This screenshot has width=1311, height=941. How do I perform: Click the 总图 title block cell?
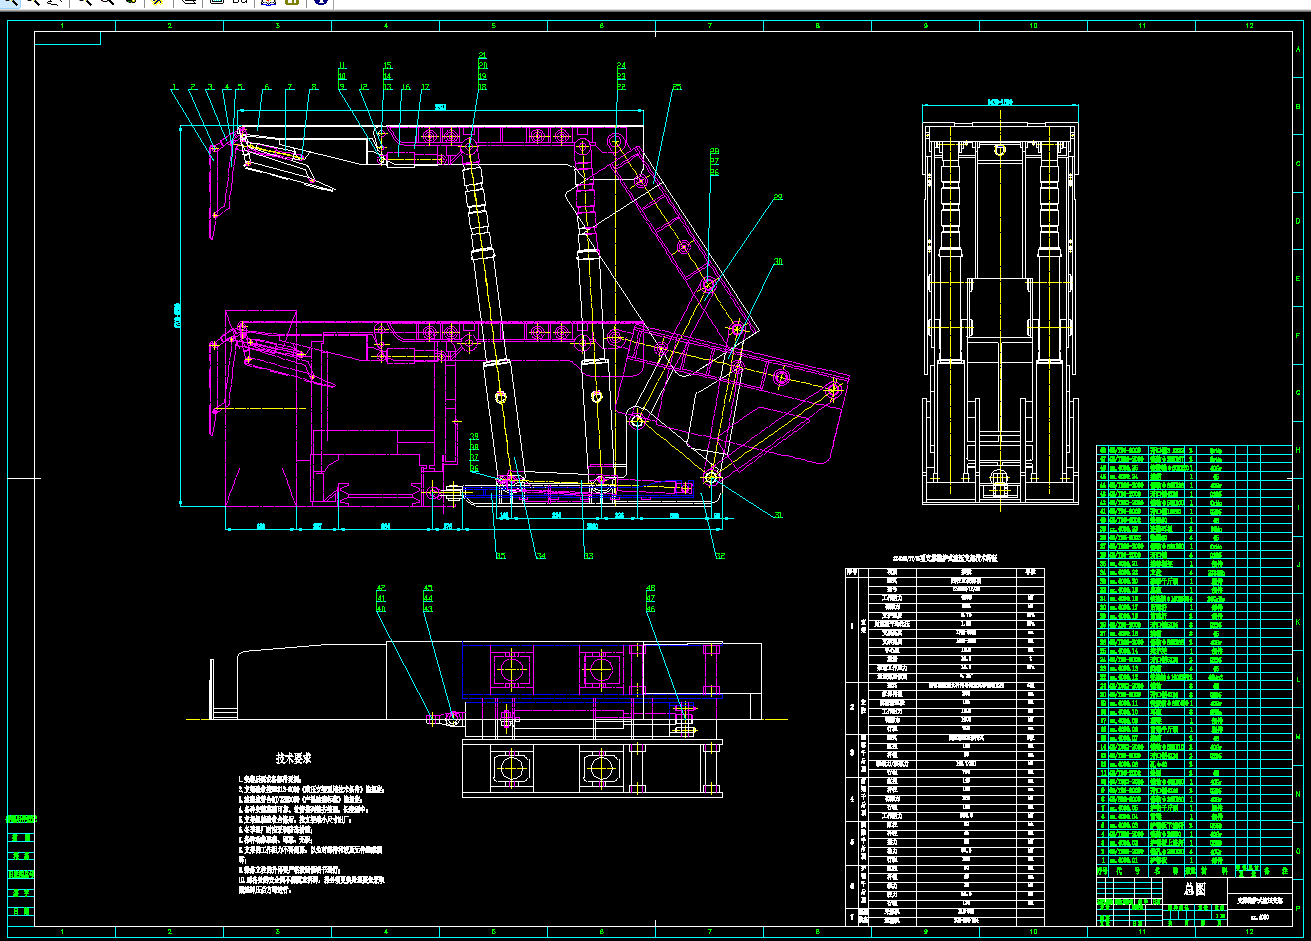[1187, 888]
